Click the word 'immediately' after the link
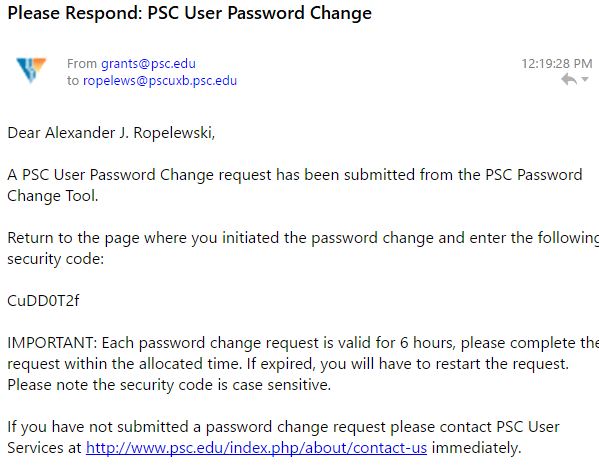599x473 pixels. (x=476, y=448)
